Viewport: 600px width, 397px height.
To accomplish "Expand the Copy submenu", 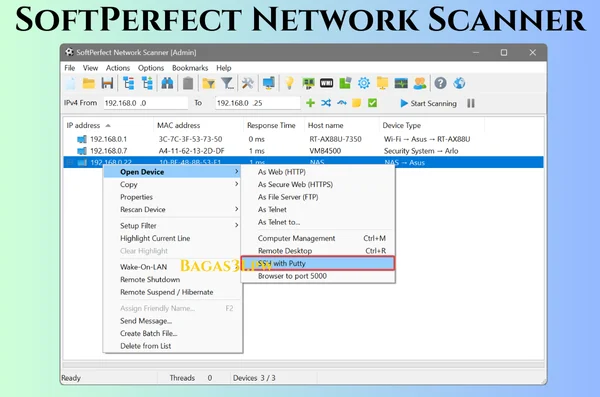I will point(172,185).
